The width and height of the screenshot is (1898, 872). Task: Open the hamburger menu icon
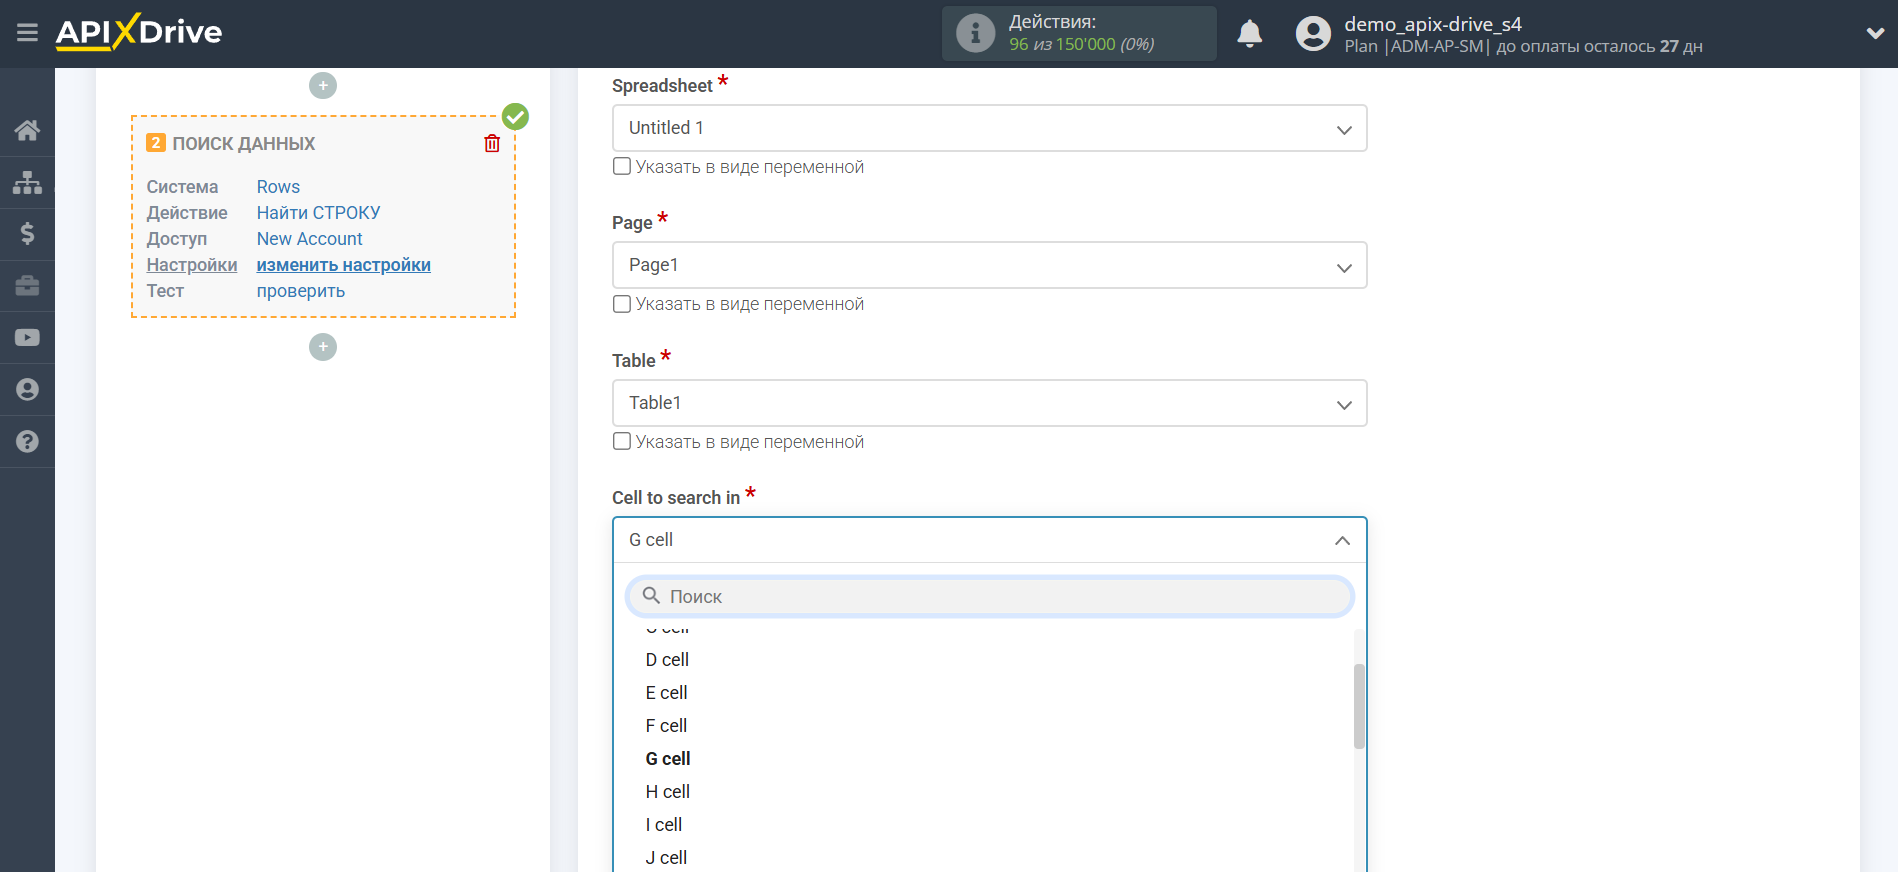tap(27, 33)
